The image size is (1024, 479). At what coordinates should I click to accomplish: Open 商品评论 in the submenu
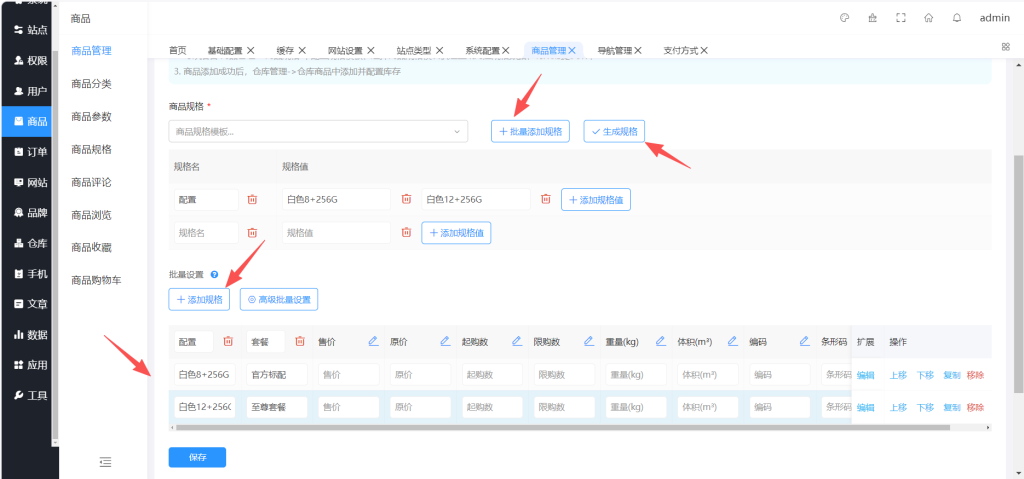(x=91, y=182)
